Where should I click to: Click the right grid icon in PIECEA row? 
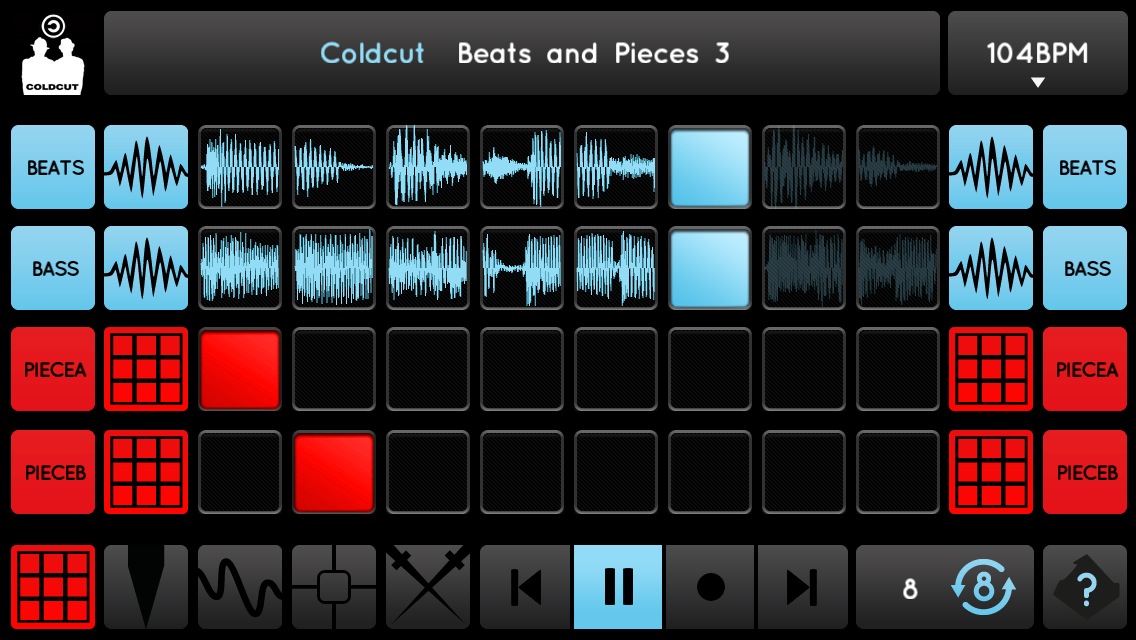(x=991, y=370)
